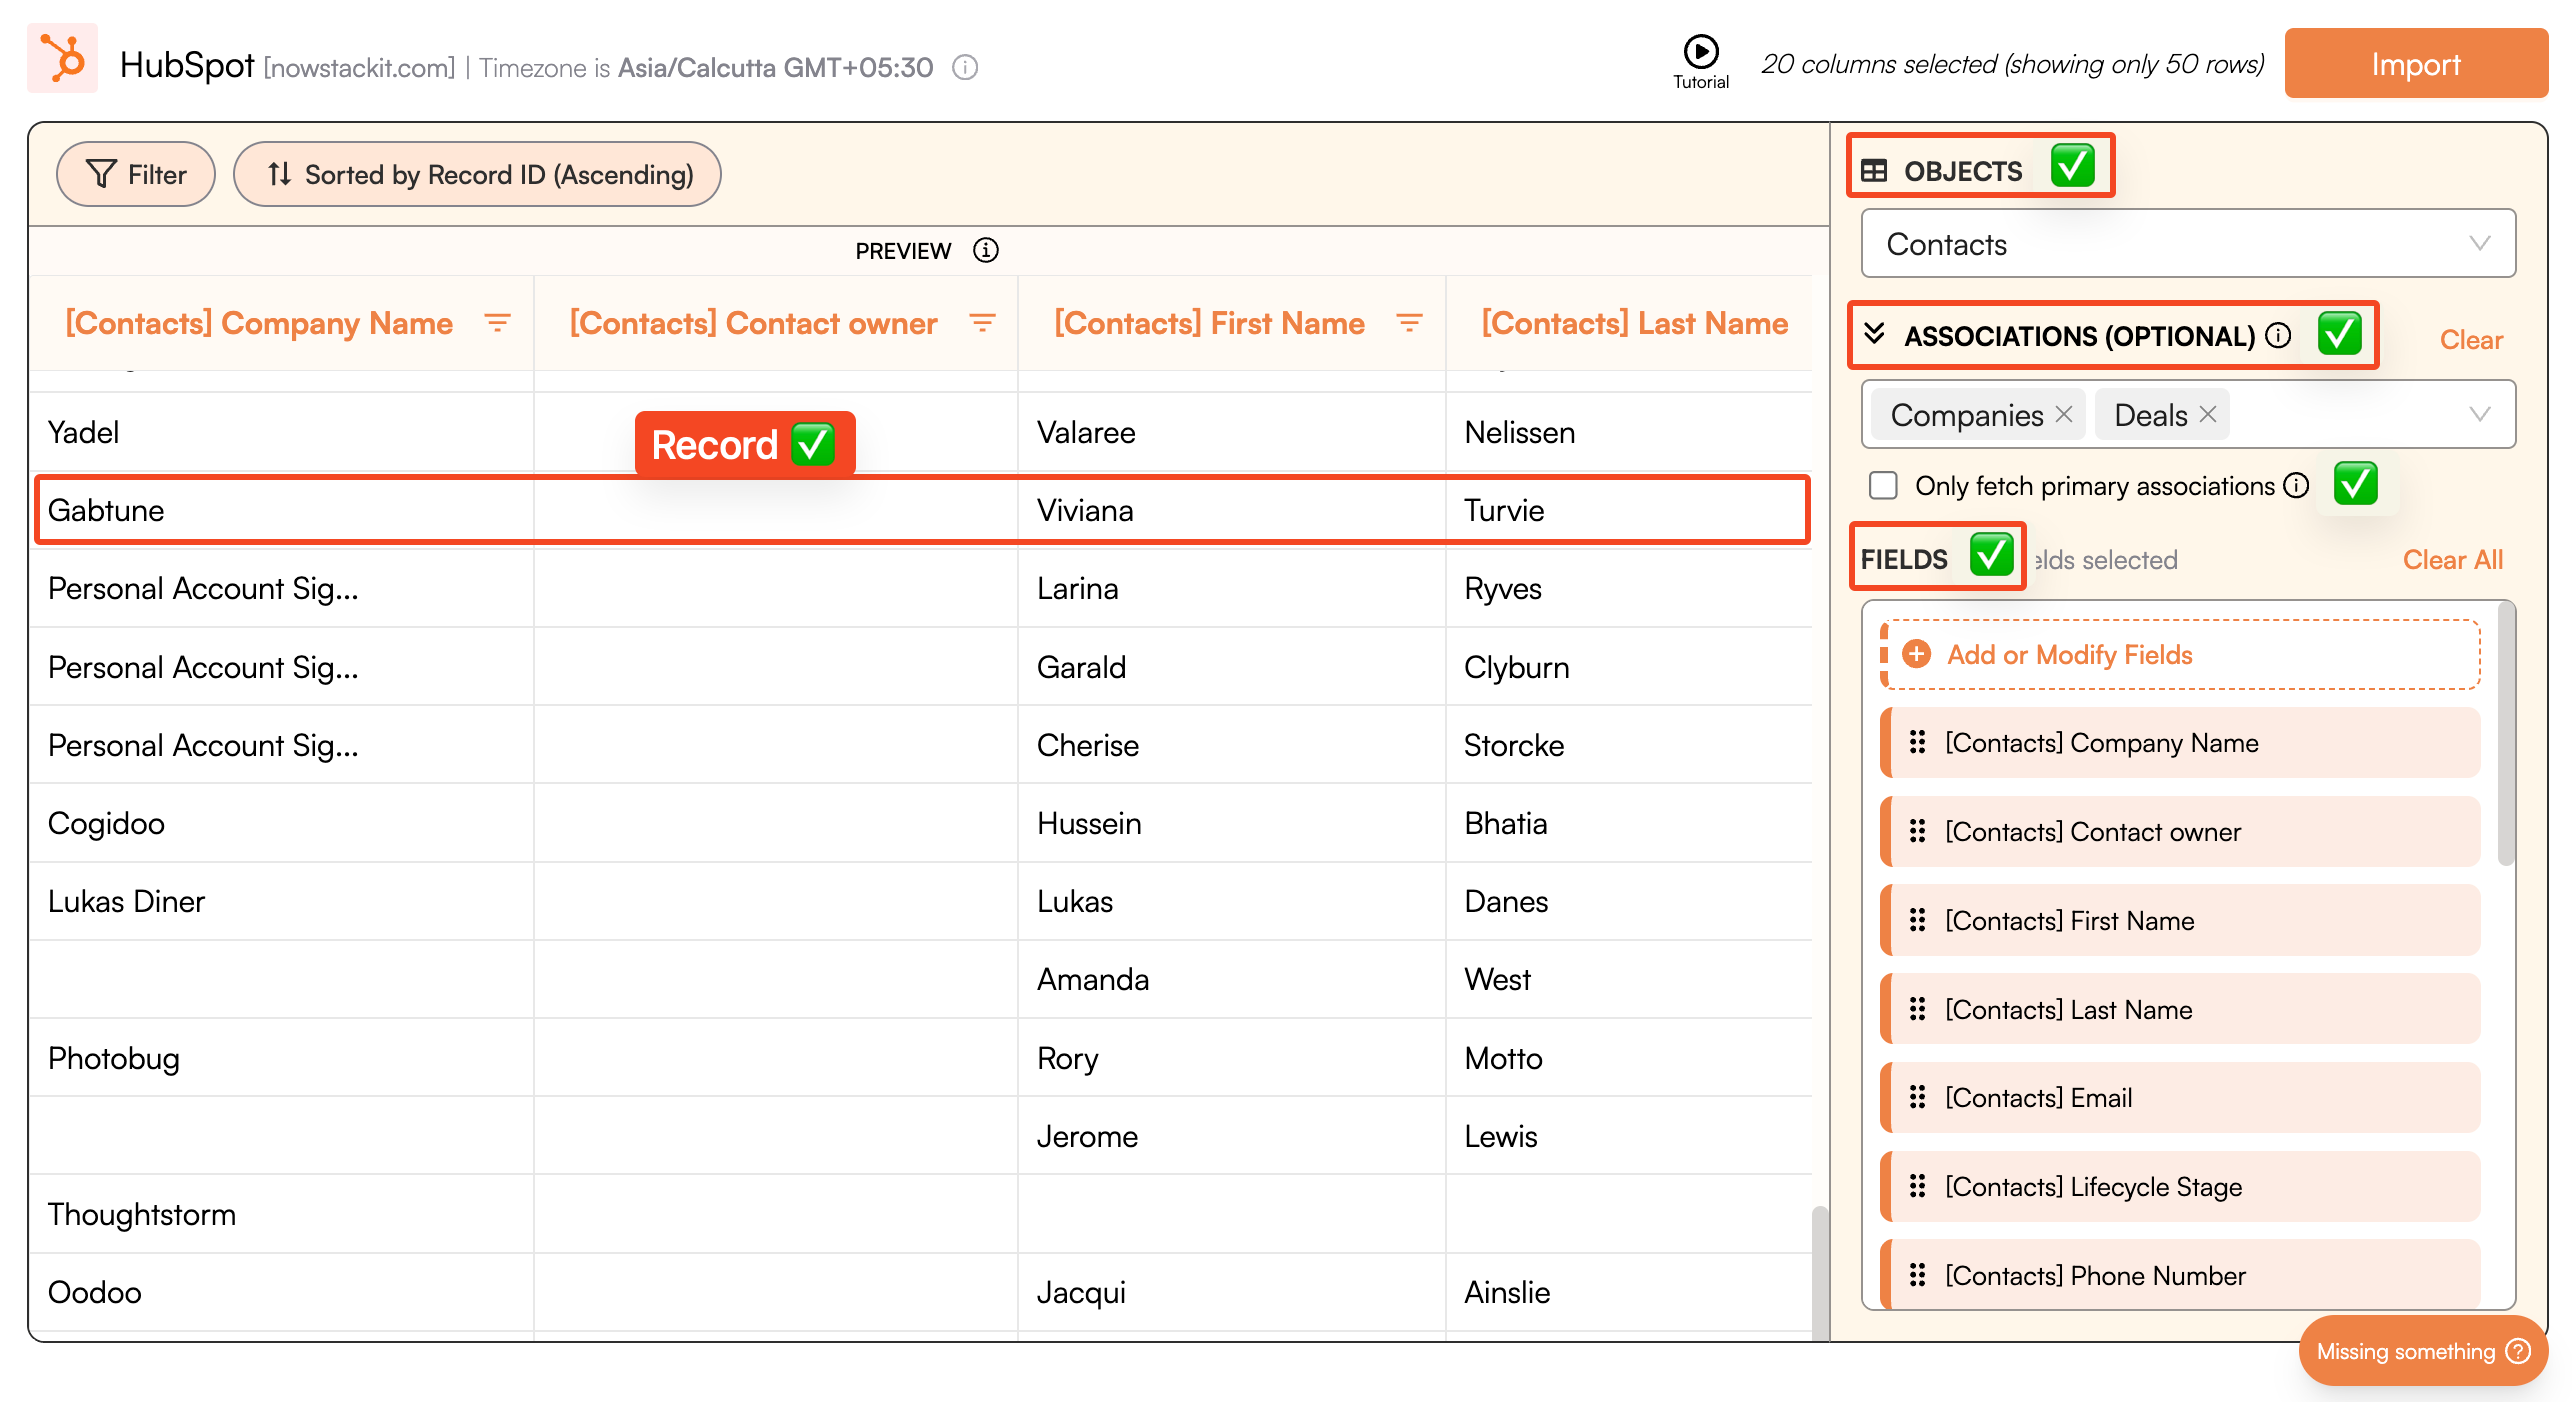Click the Associations info icon

tap(2277, 336)
